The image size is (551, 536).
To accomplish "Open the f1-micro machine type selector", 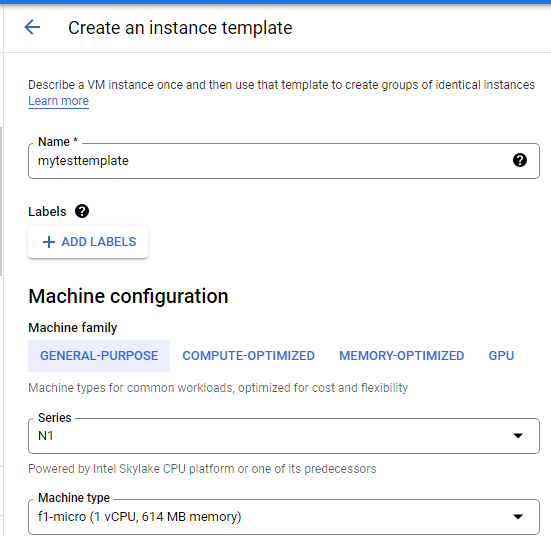I will point(284,517).
